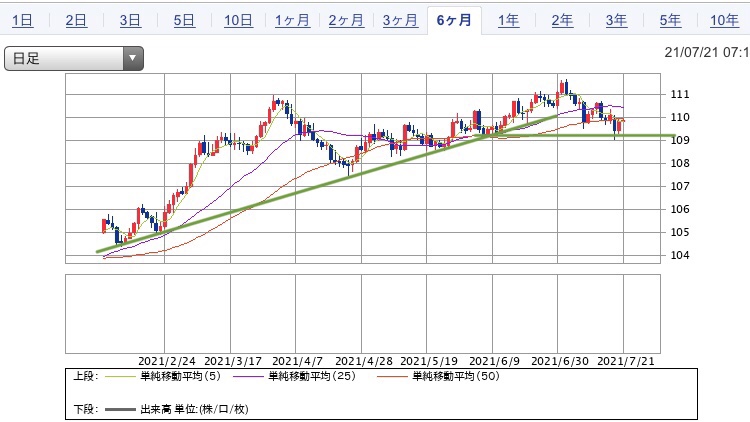Click the 2021/6/30 date axis label
The height and width of the screenshot is (422, 750).
560,361
